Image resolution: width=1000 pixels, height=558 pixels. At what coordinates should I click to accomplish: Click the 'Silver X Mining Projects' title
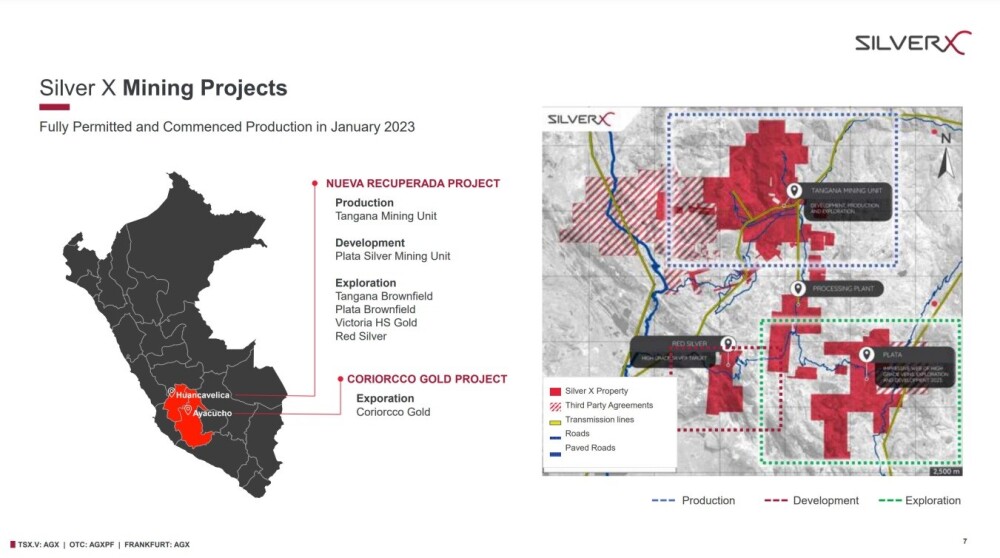point(163,88)
